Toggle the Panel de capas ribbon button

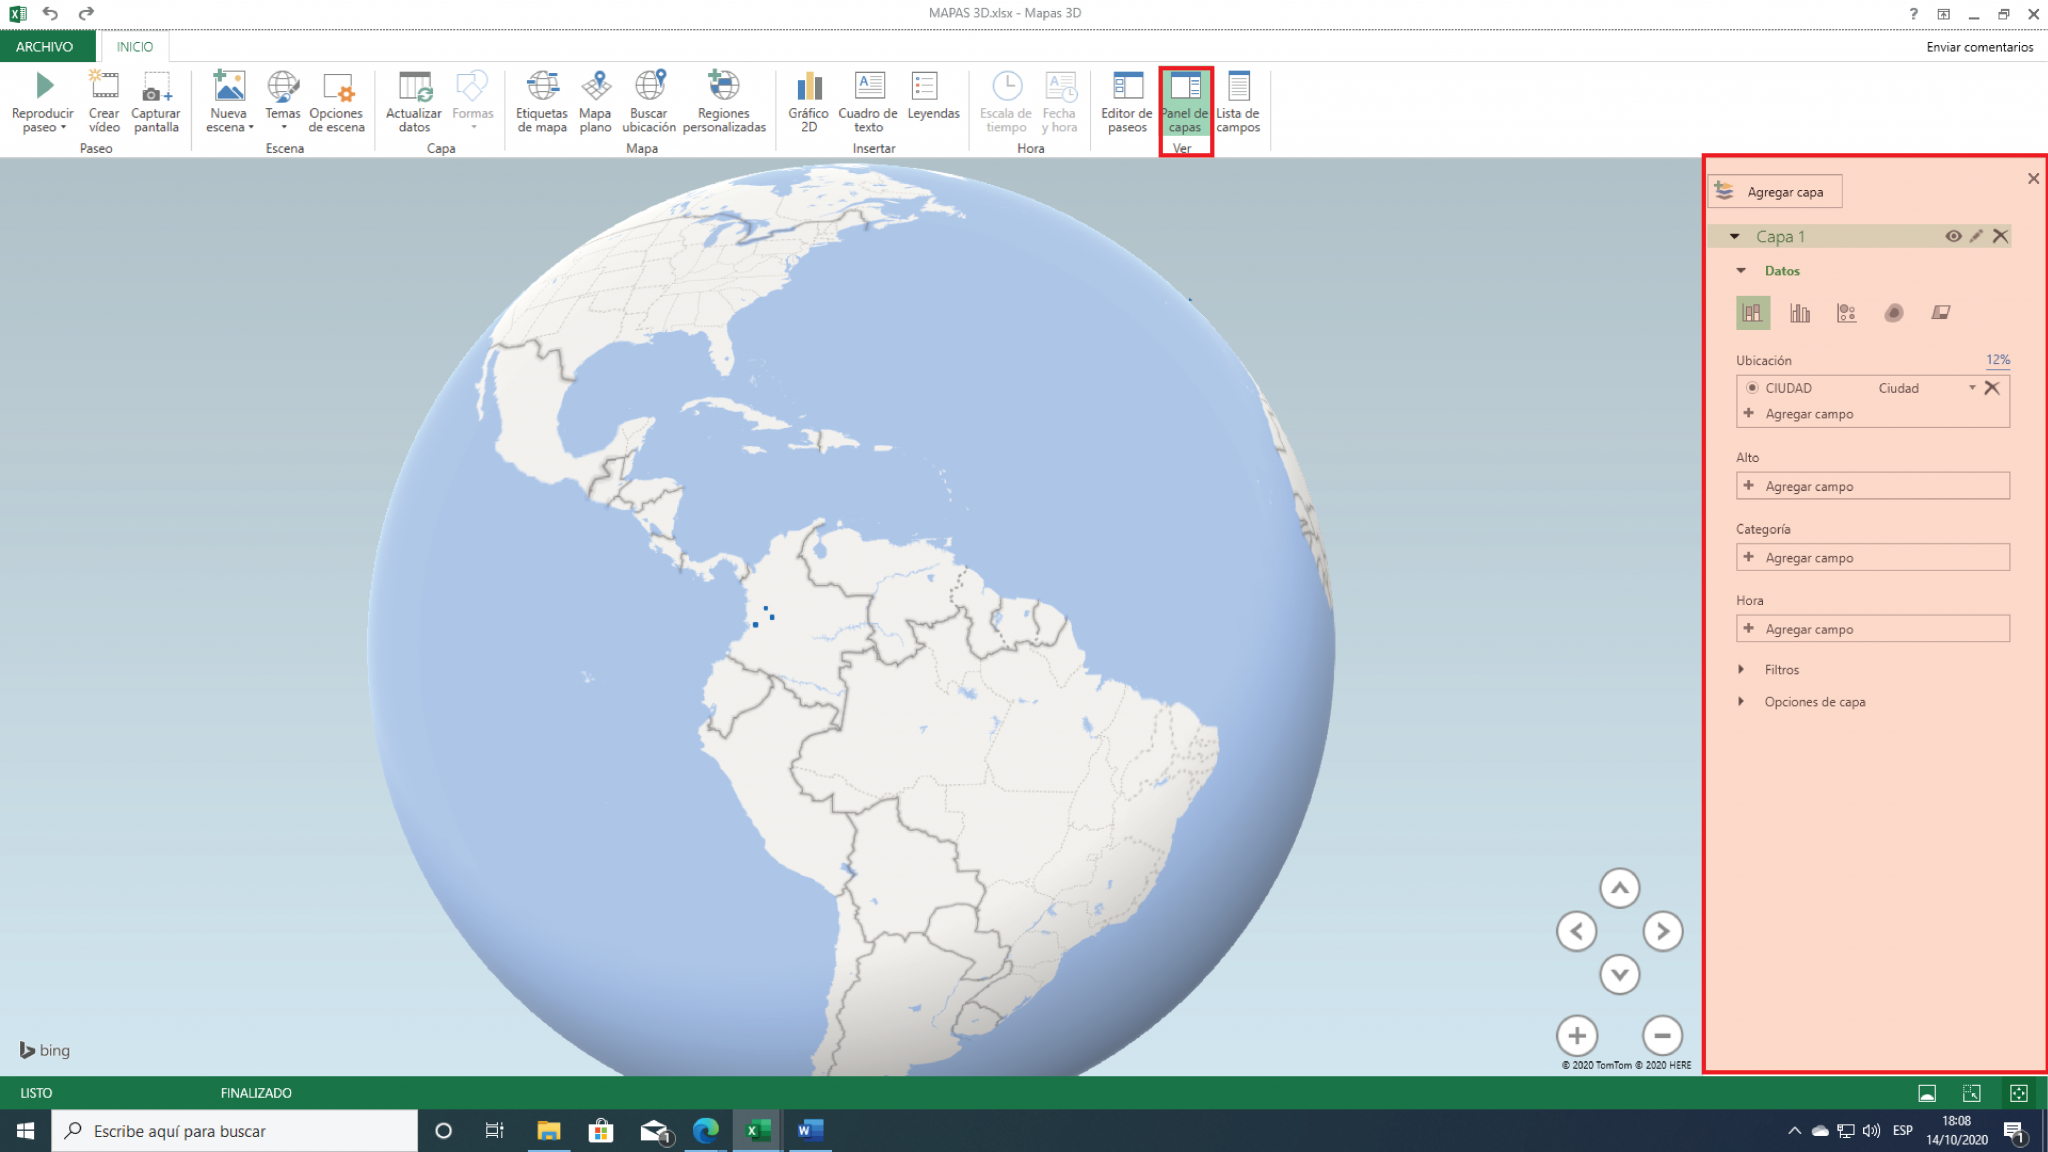point(1184,100)
